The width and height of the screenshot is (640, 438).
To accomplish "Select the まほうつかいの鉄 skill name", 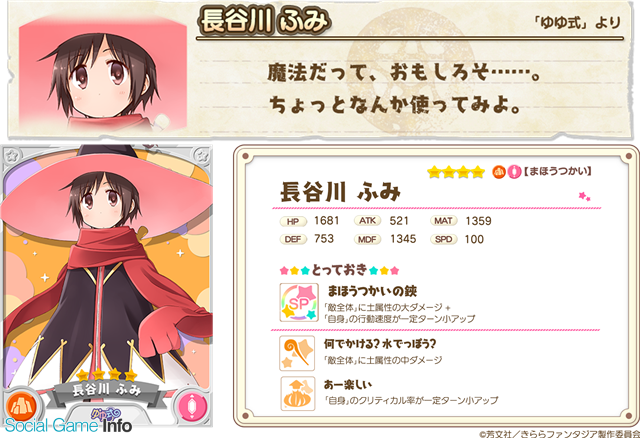I will click(x=372, y=291).
